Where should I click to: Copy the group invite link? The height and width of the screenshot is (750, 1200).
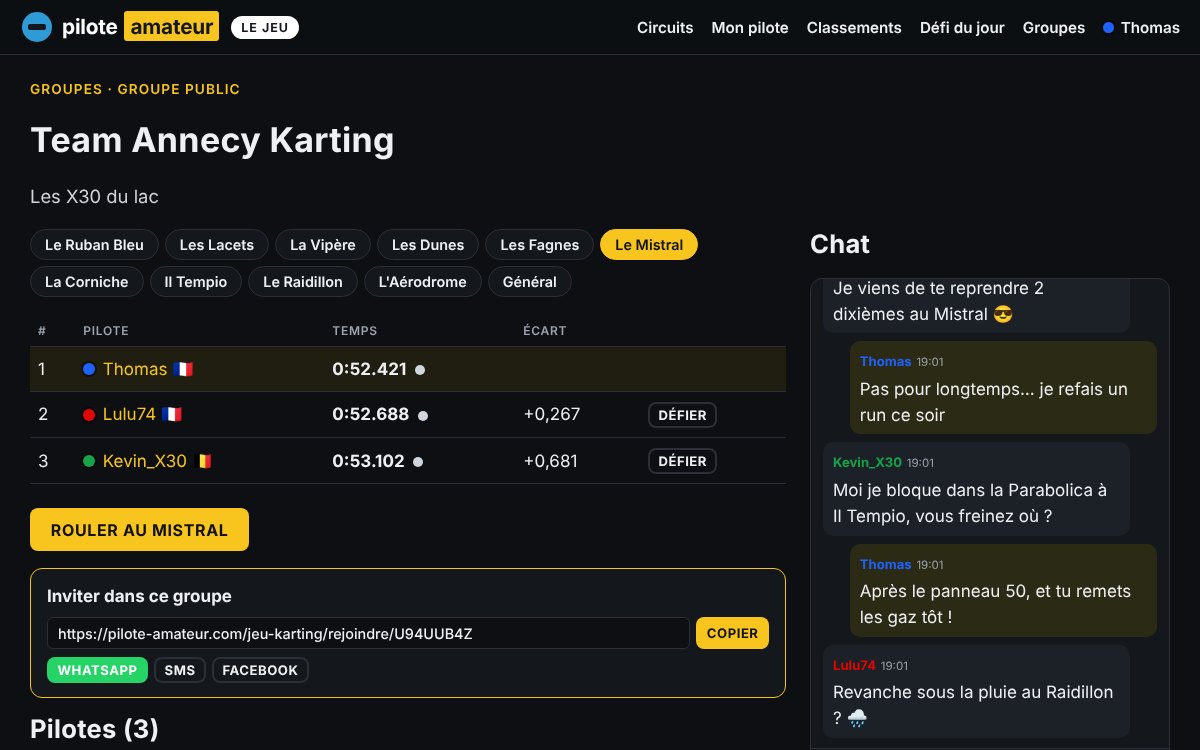click(x=733, y=633)
